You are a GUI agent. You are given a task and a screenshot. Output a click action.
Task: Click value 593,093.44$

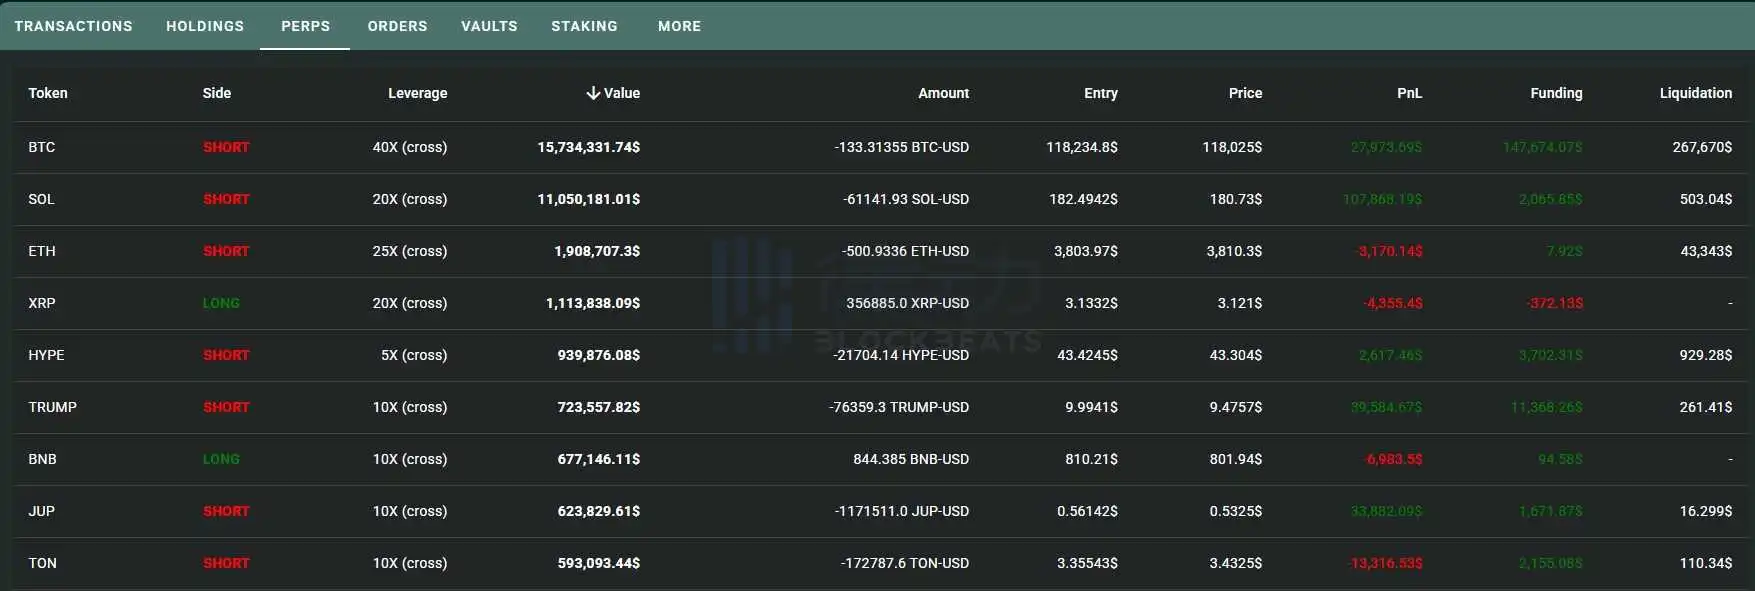(599, 563)
